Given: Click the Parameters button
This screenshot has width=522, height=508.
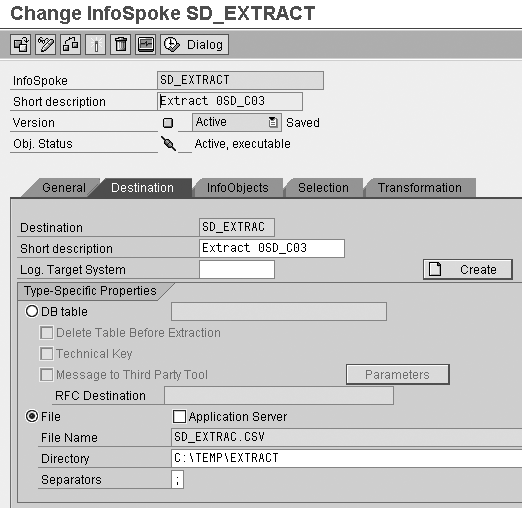Looking at the screenshot, I should pos(398,374).
